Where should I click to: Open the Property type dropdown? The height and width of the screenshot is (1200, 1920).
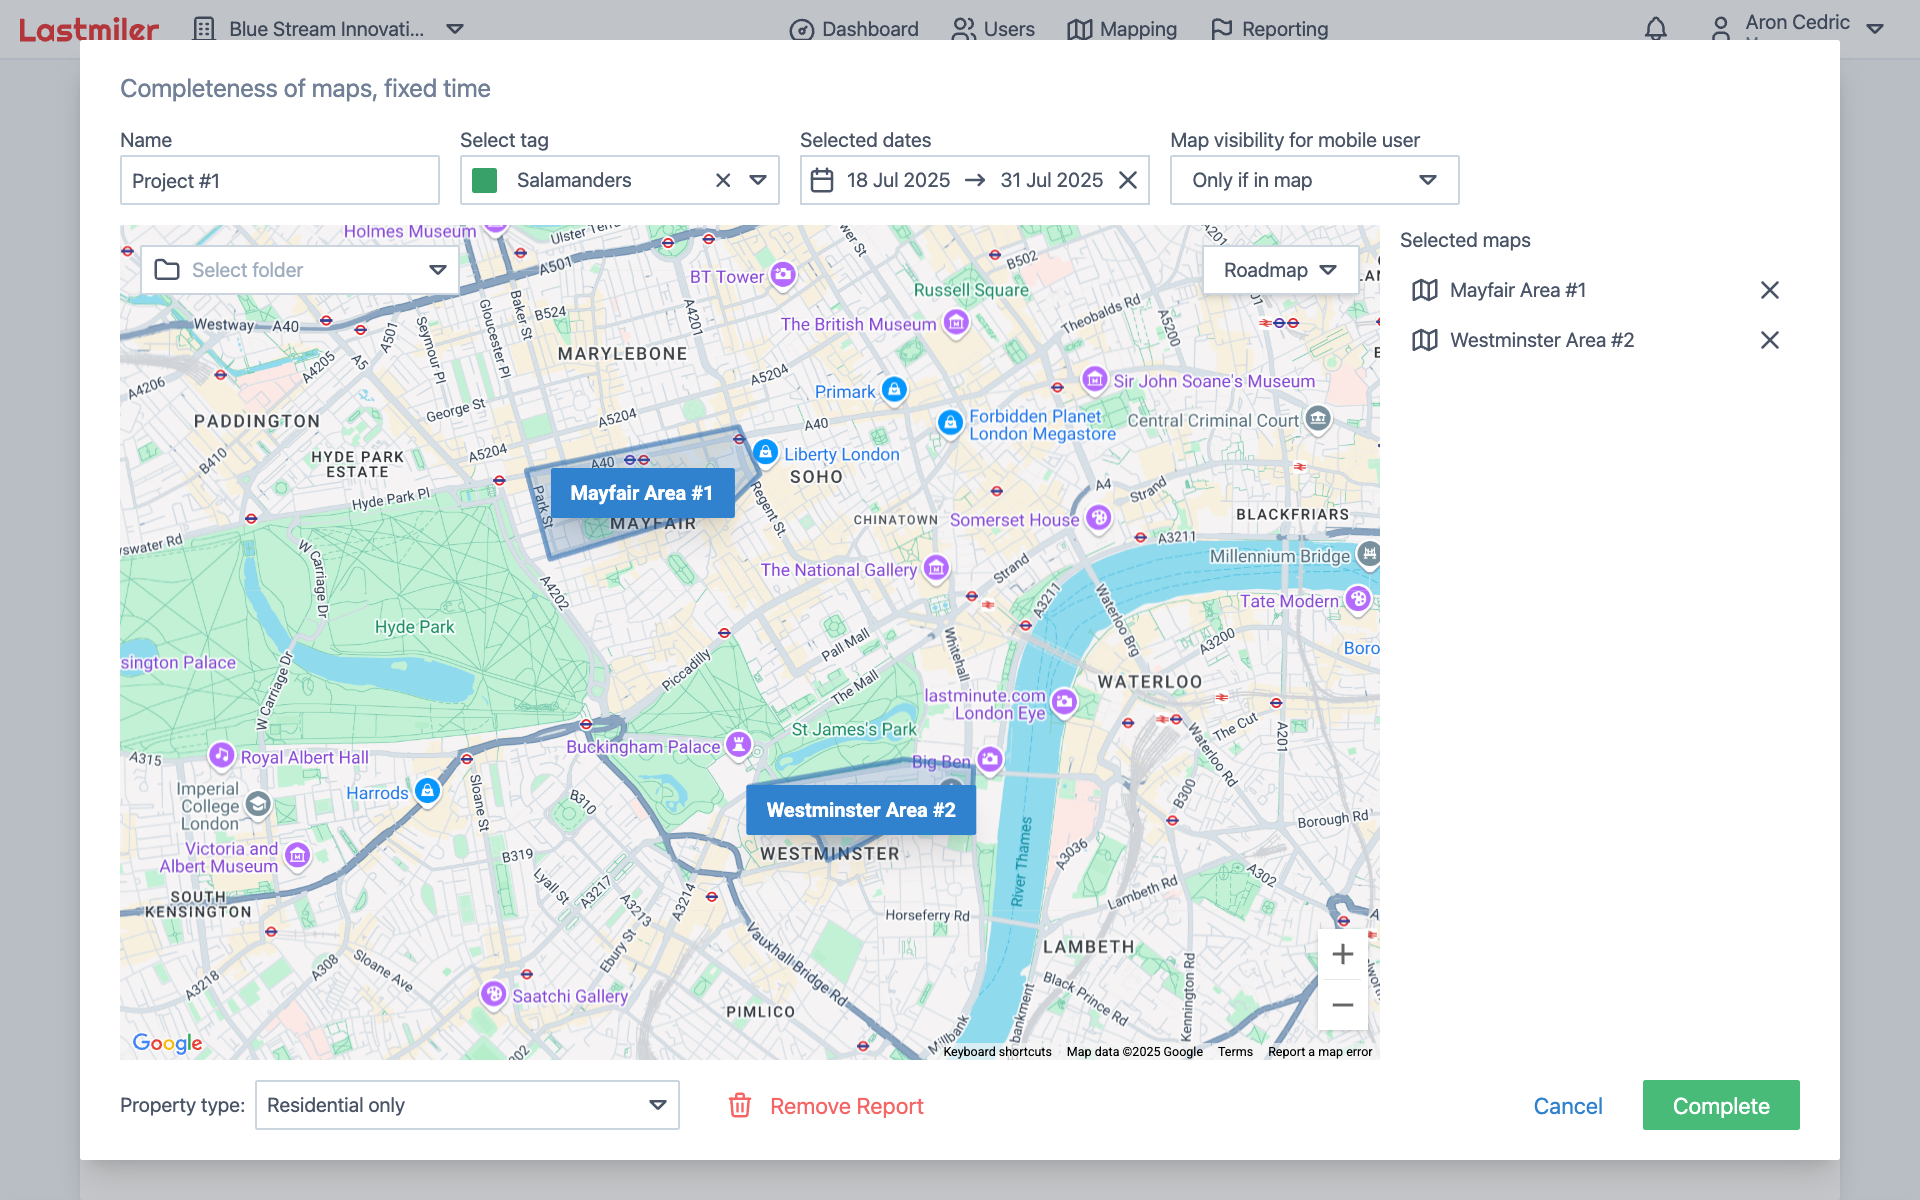pos(467,1105)
